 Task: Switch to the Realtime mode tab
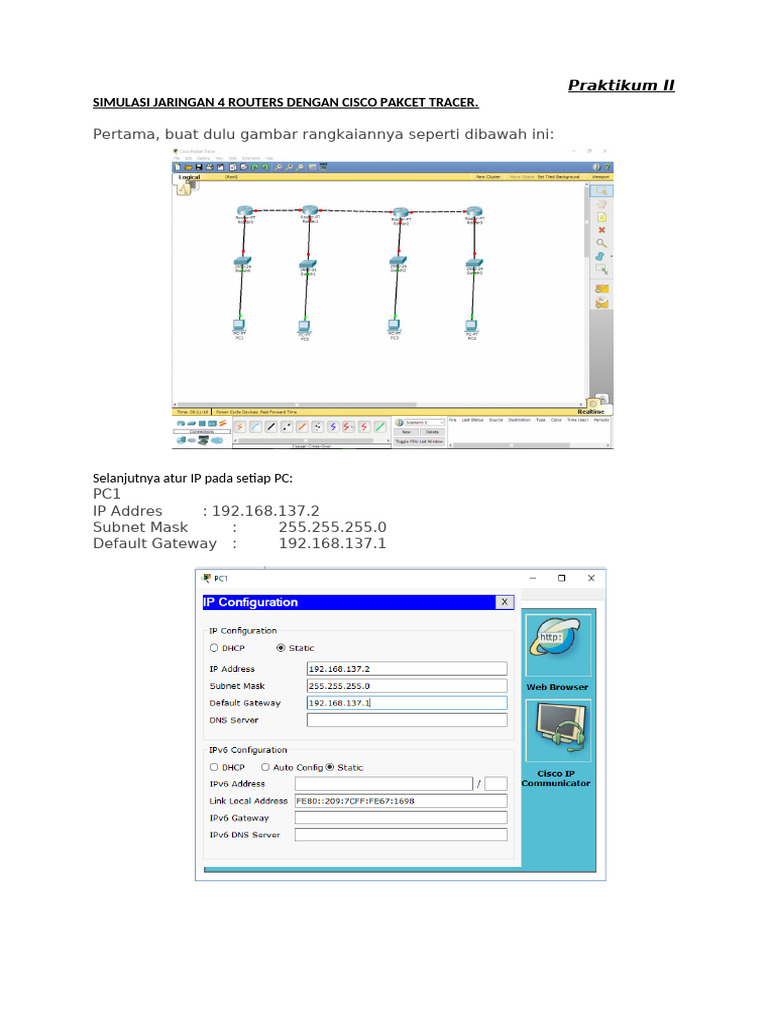(591, 412)
